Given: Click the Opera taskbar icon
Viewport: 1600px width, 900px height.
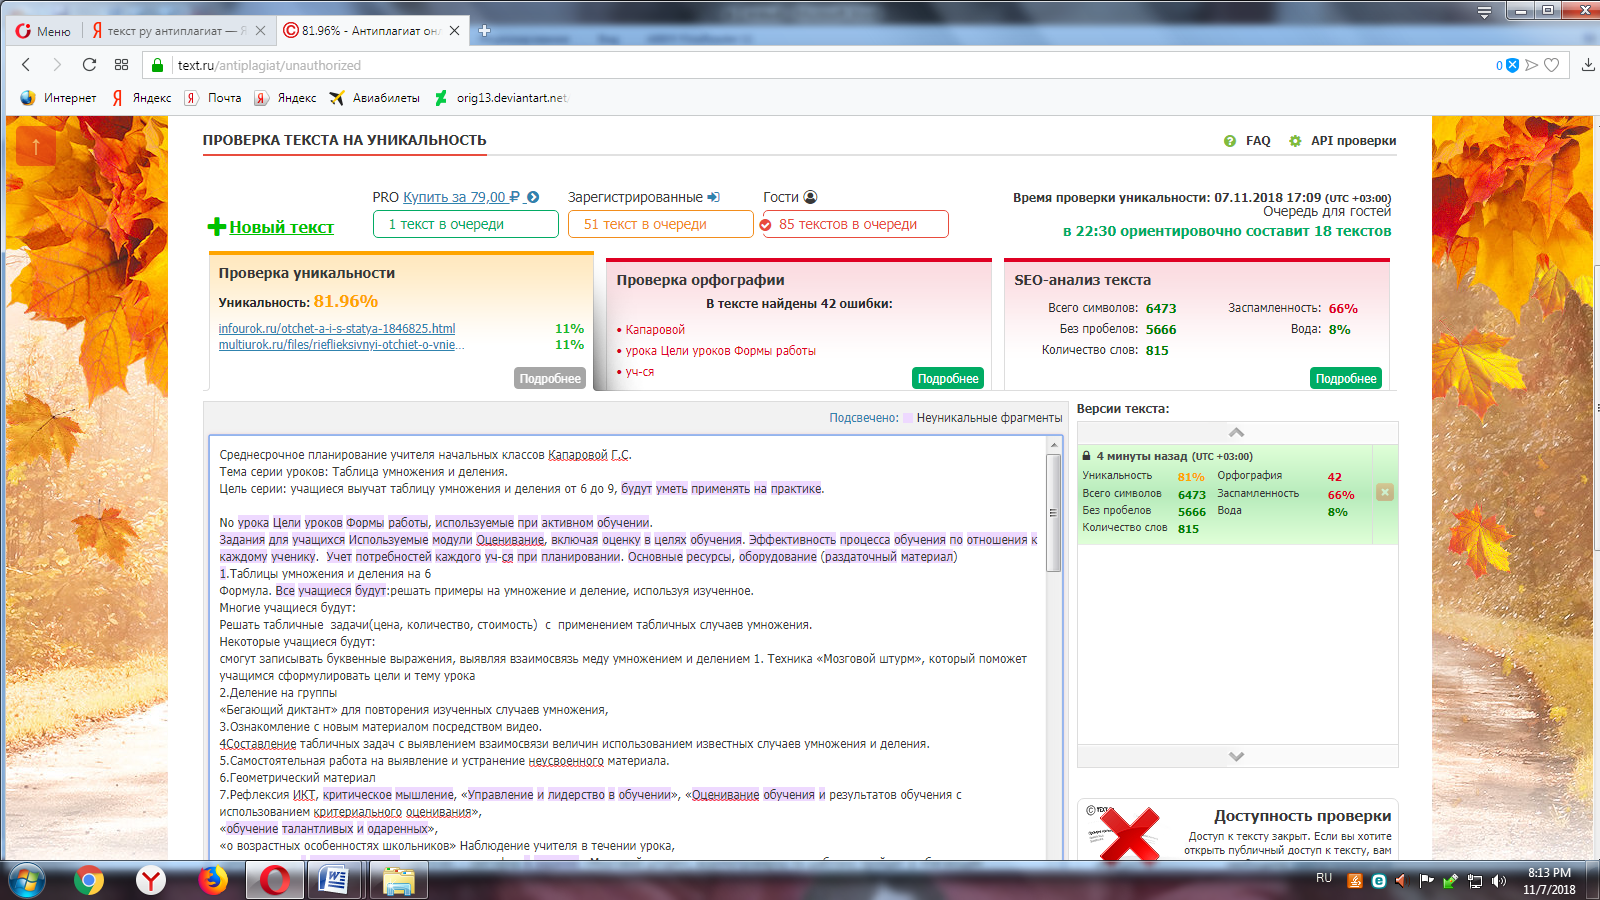Looking at the screenshot, I should pyautogui.click(x=275, y=880).
